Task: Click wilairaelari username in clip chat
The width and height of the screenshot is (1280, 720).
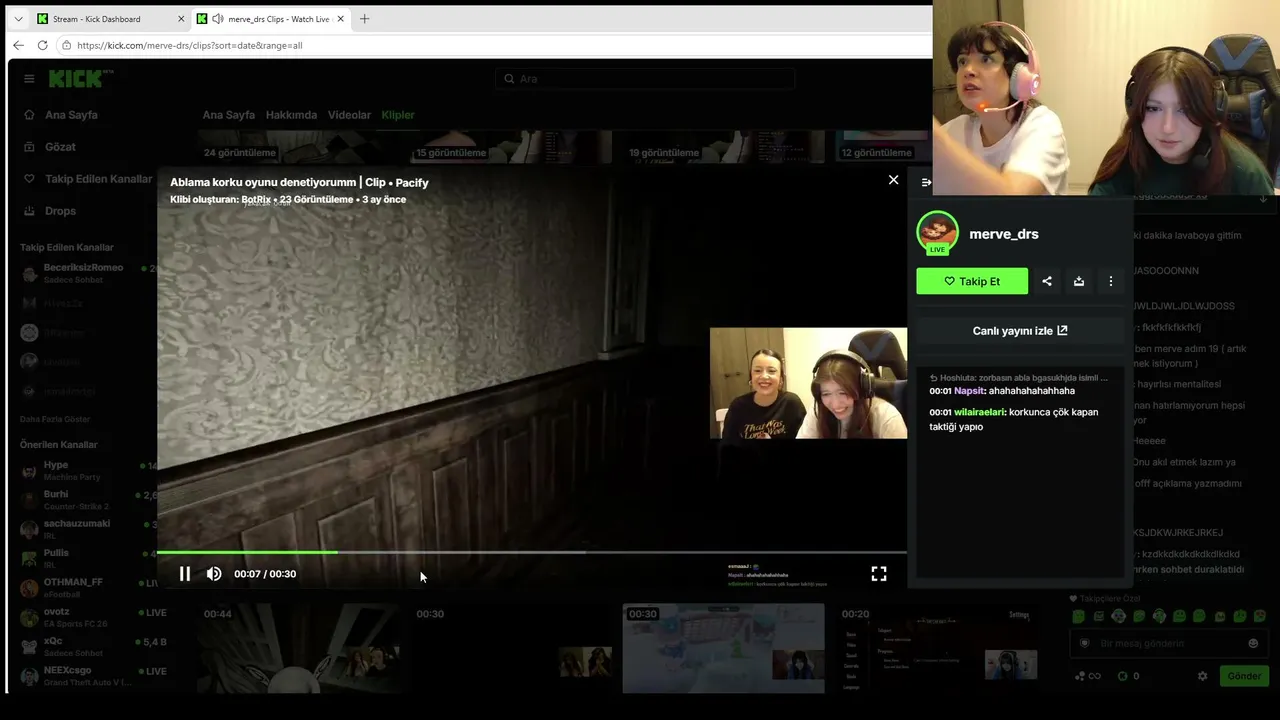Action: (979, 412)
